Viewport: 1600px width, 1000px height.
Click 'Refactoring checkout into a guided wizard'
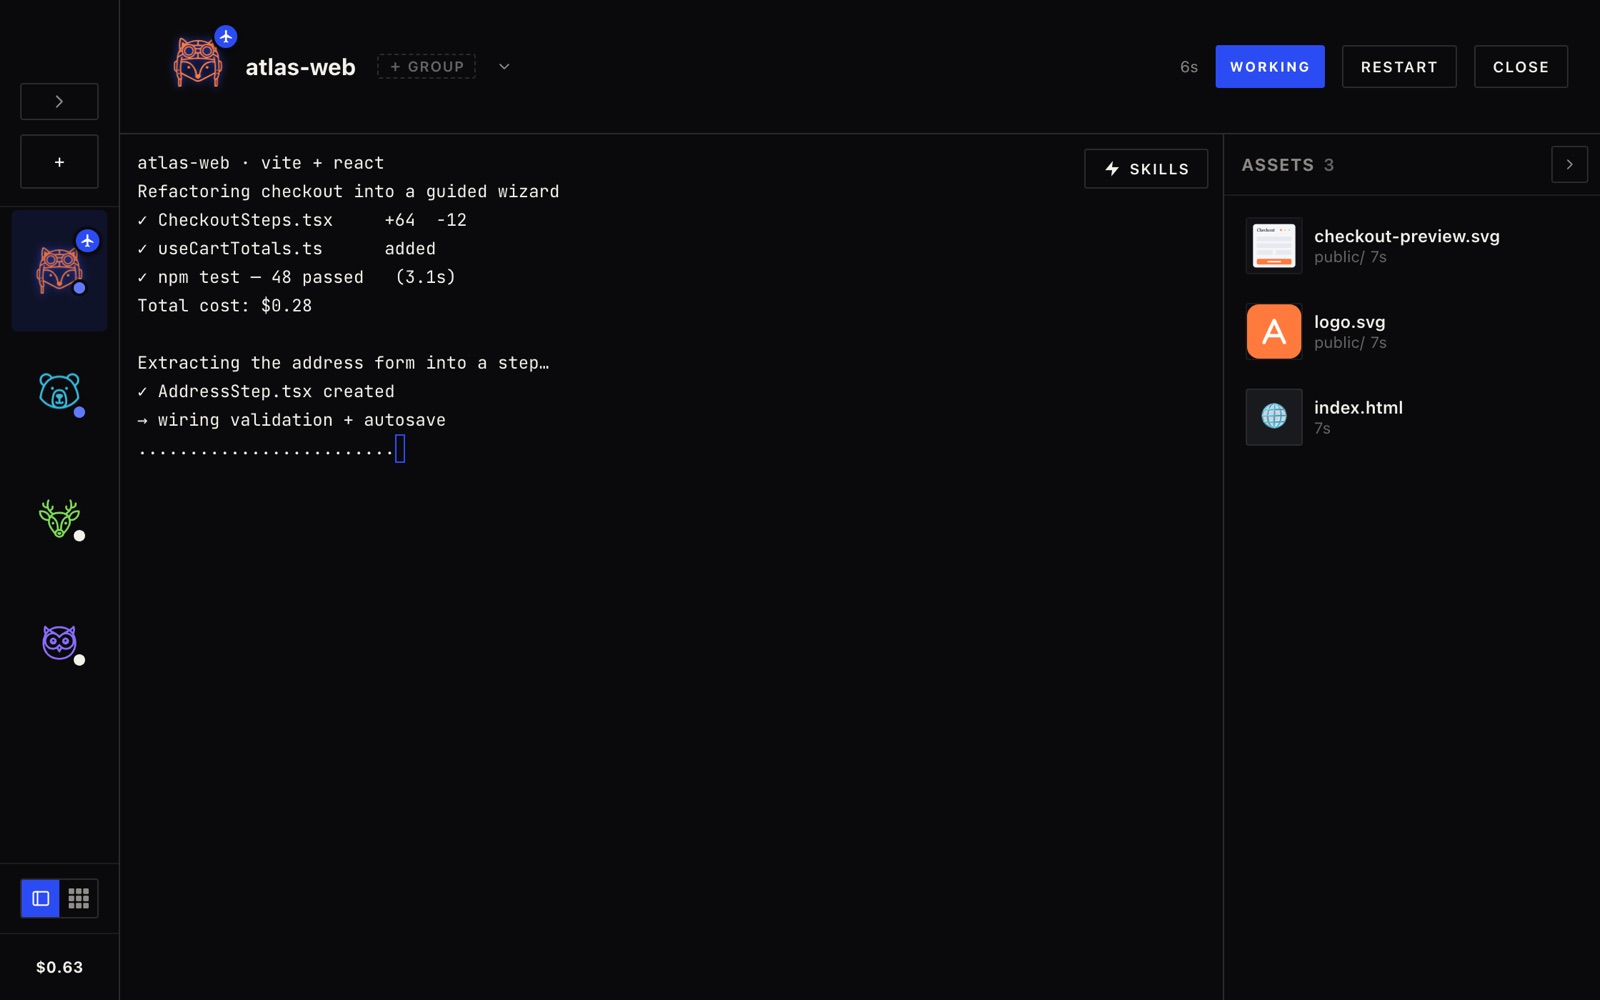pyautogui.click(x=348, y=192)
